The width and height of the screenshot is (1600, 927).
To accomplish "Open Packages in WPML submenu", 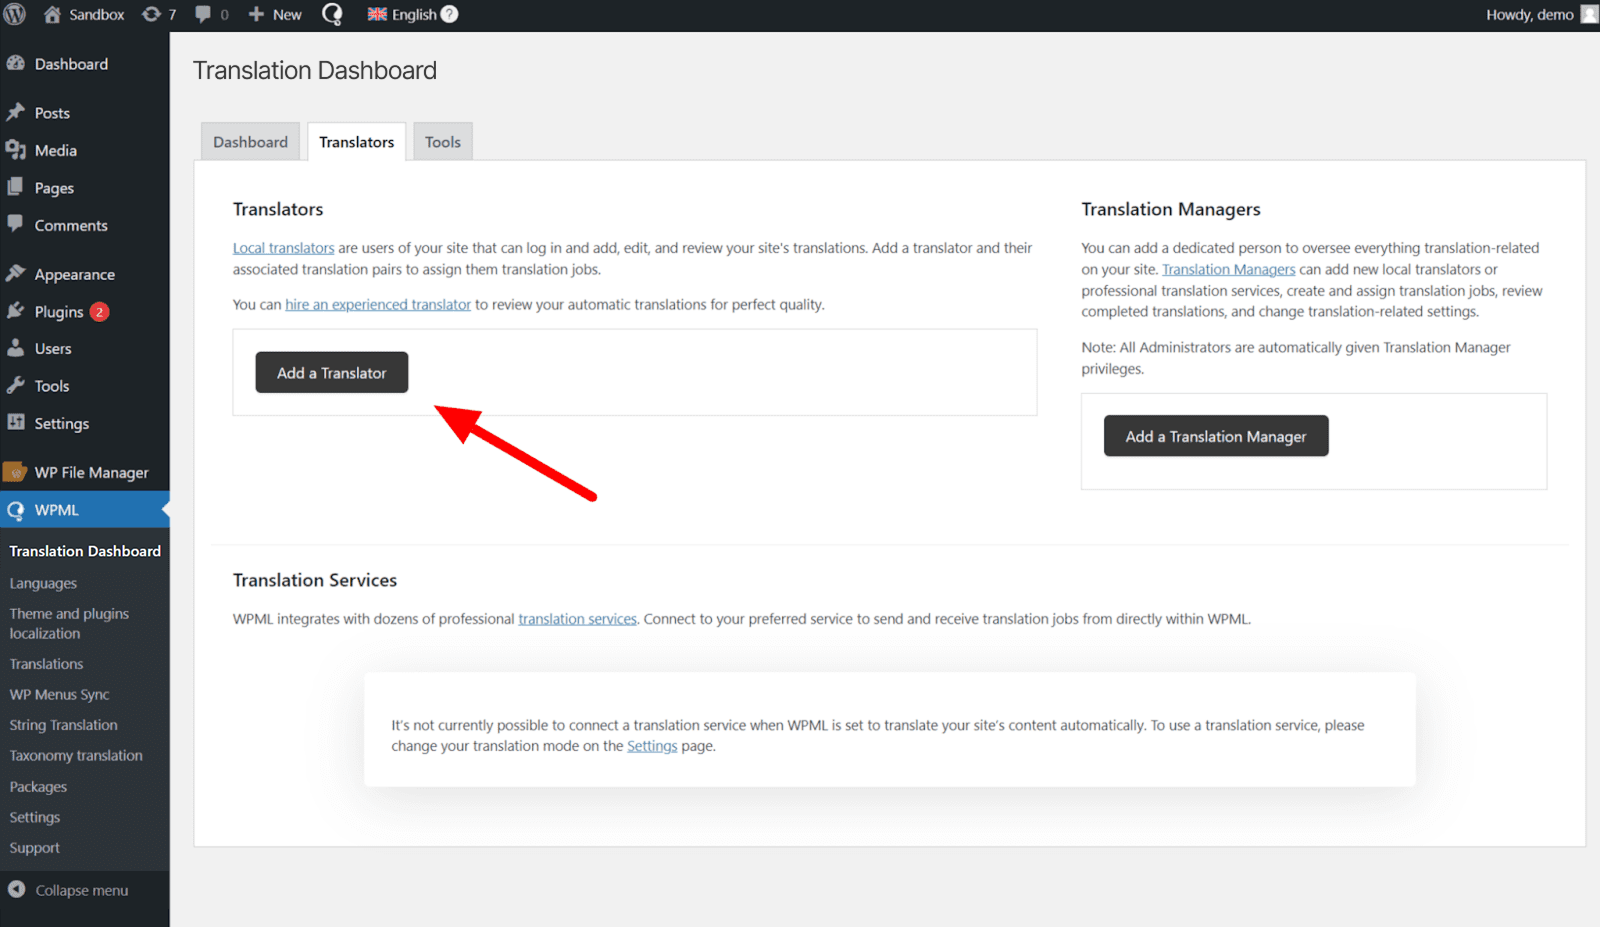I will point(38,787).
